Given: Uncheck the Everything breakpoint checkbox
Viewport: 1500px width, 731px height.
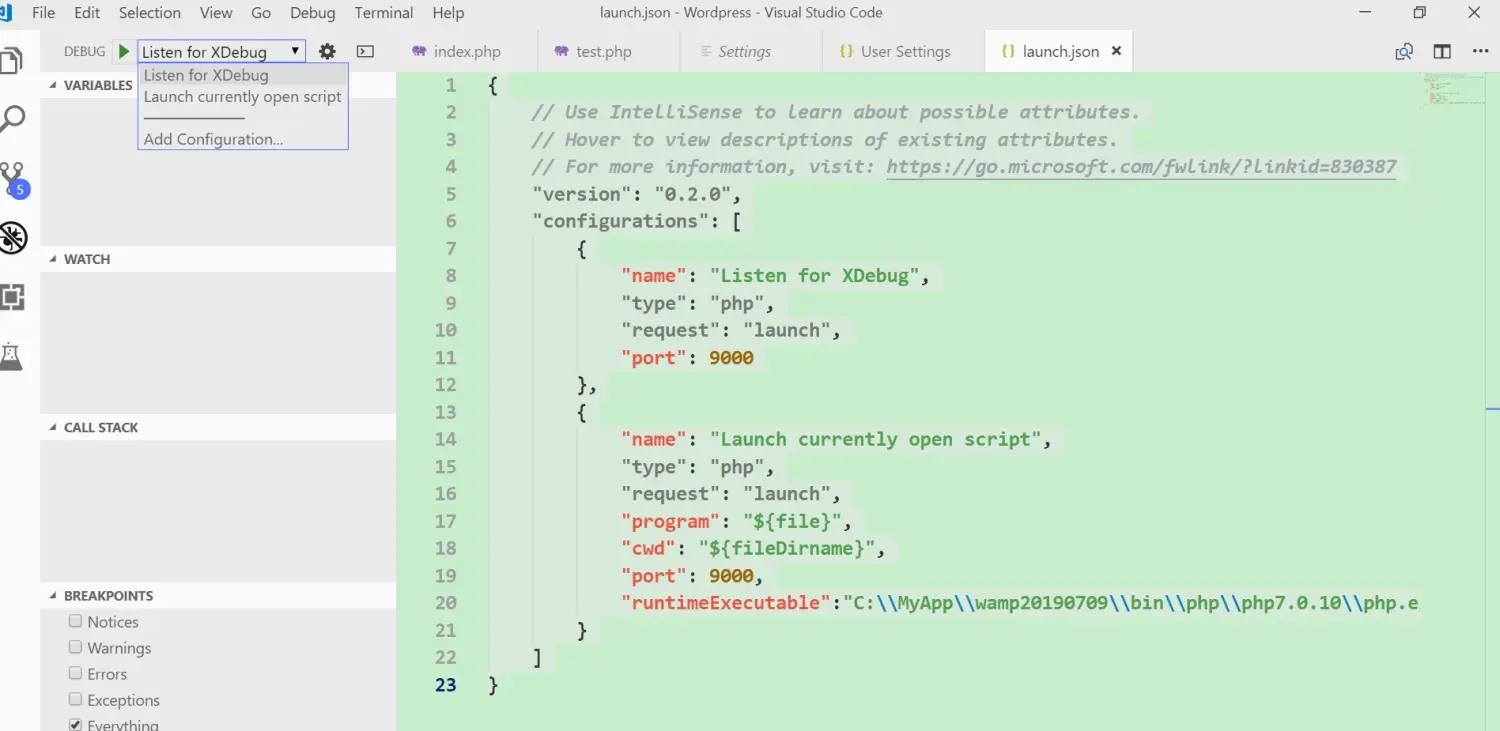Looking at the screenshot, I should (x=75, y=724).
